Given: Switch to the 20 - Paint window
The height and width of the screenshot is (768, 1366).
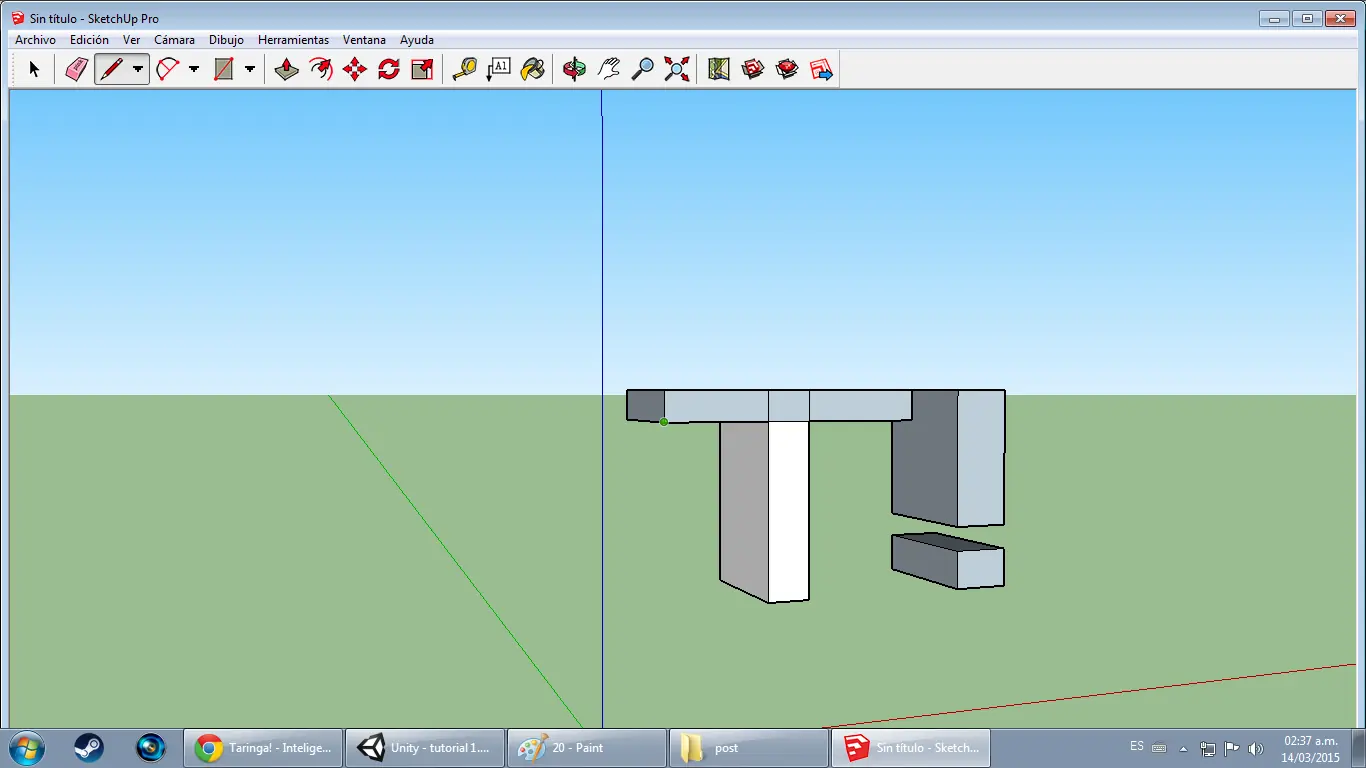Looking at the screenshot, I should [x=587, y=747].
